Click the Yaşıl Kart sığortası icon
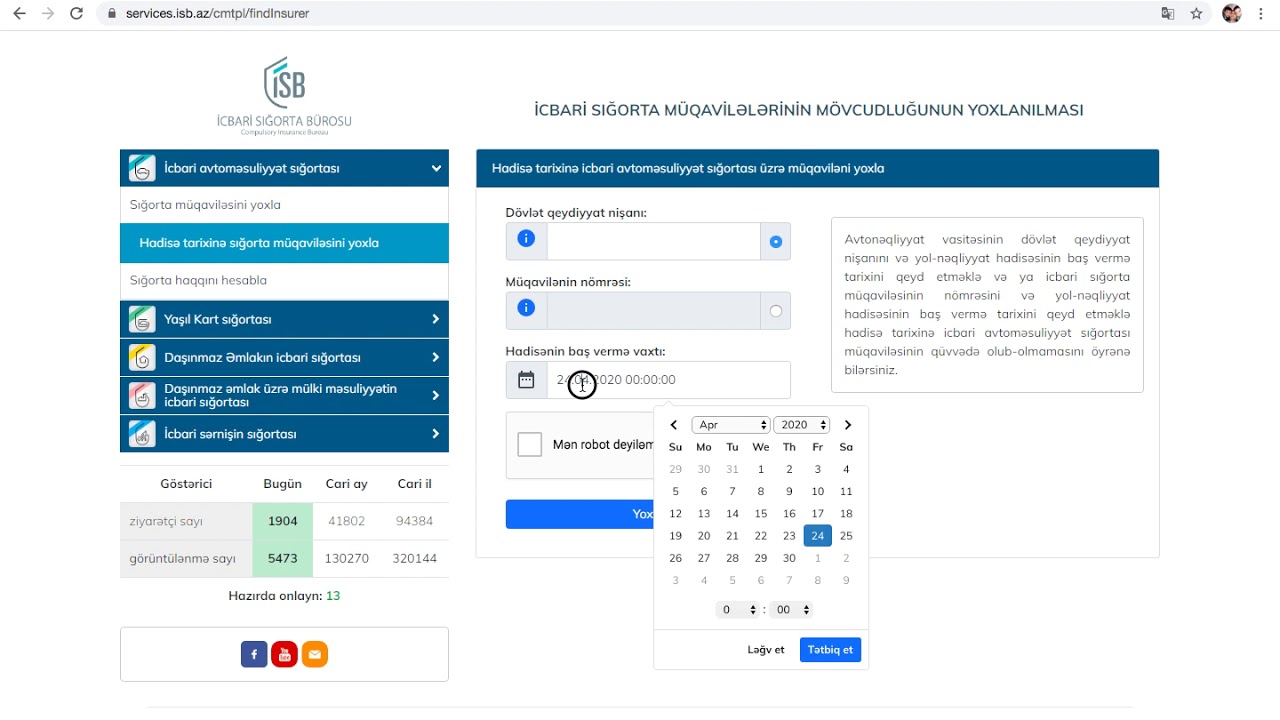This screenshot has width=1280, height=720. (142, 319)
